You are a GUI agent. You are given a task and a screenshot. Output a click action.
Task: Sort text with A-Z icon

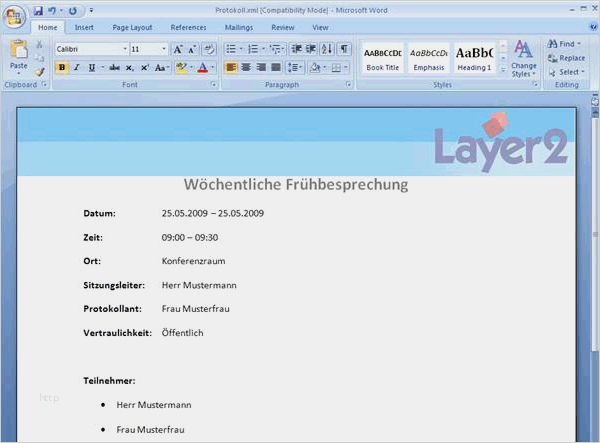(327, 49)
